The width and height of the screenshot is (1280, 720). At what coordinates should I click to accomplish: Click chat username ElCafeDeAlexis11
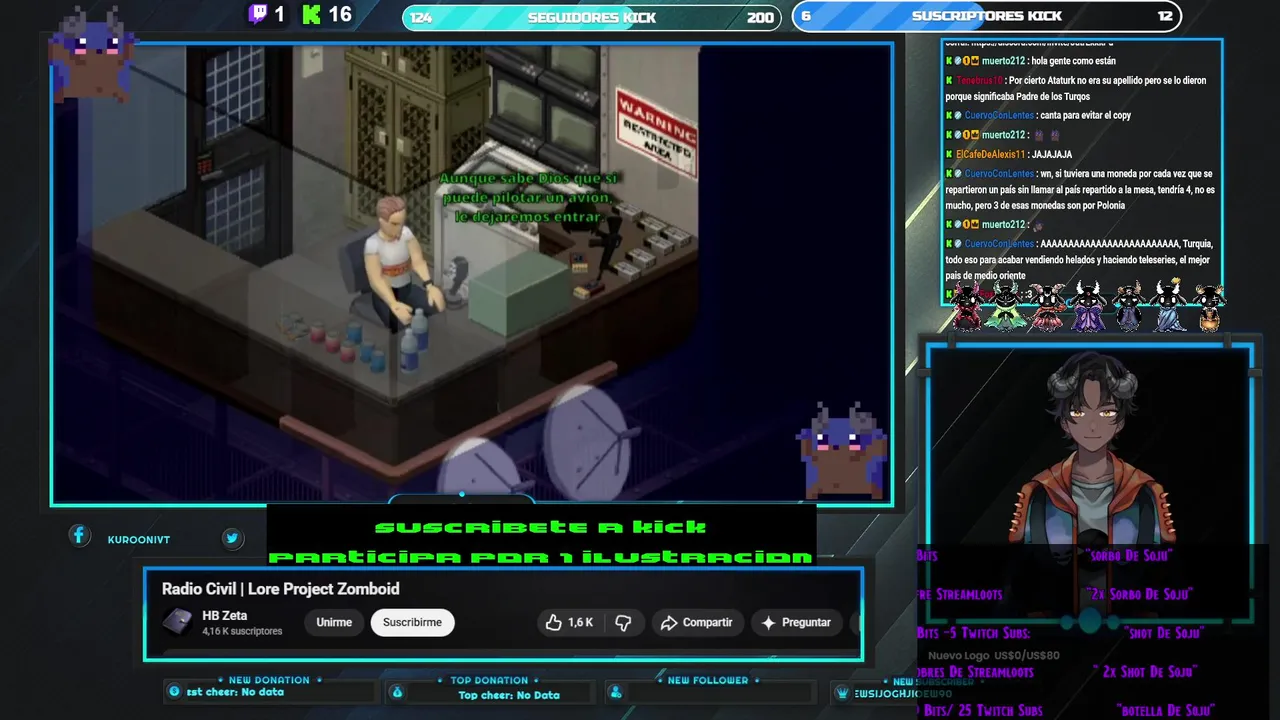click(990, 155)
